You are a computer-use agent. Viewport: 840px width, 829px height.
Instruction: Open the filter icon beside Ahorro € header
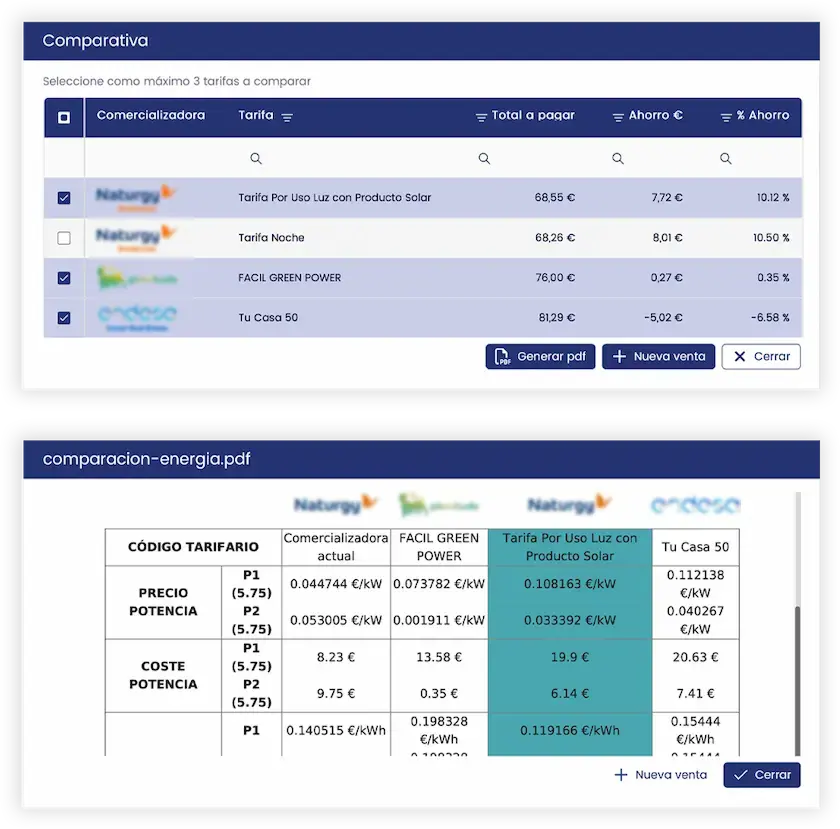(618, 117)
